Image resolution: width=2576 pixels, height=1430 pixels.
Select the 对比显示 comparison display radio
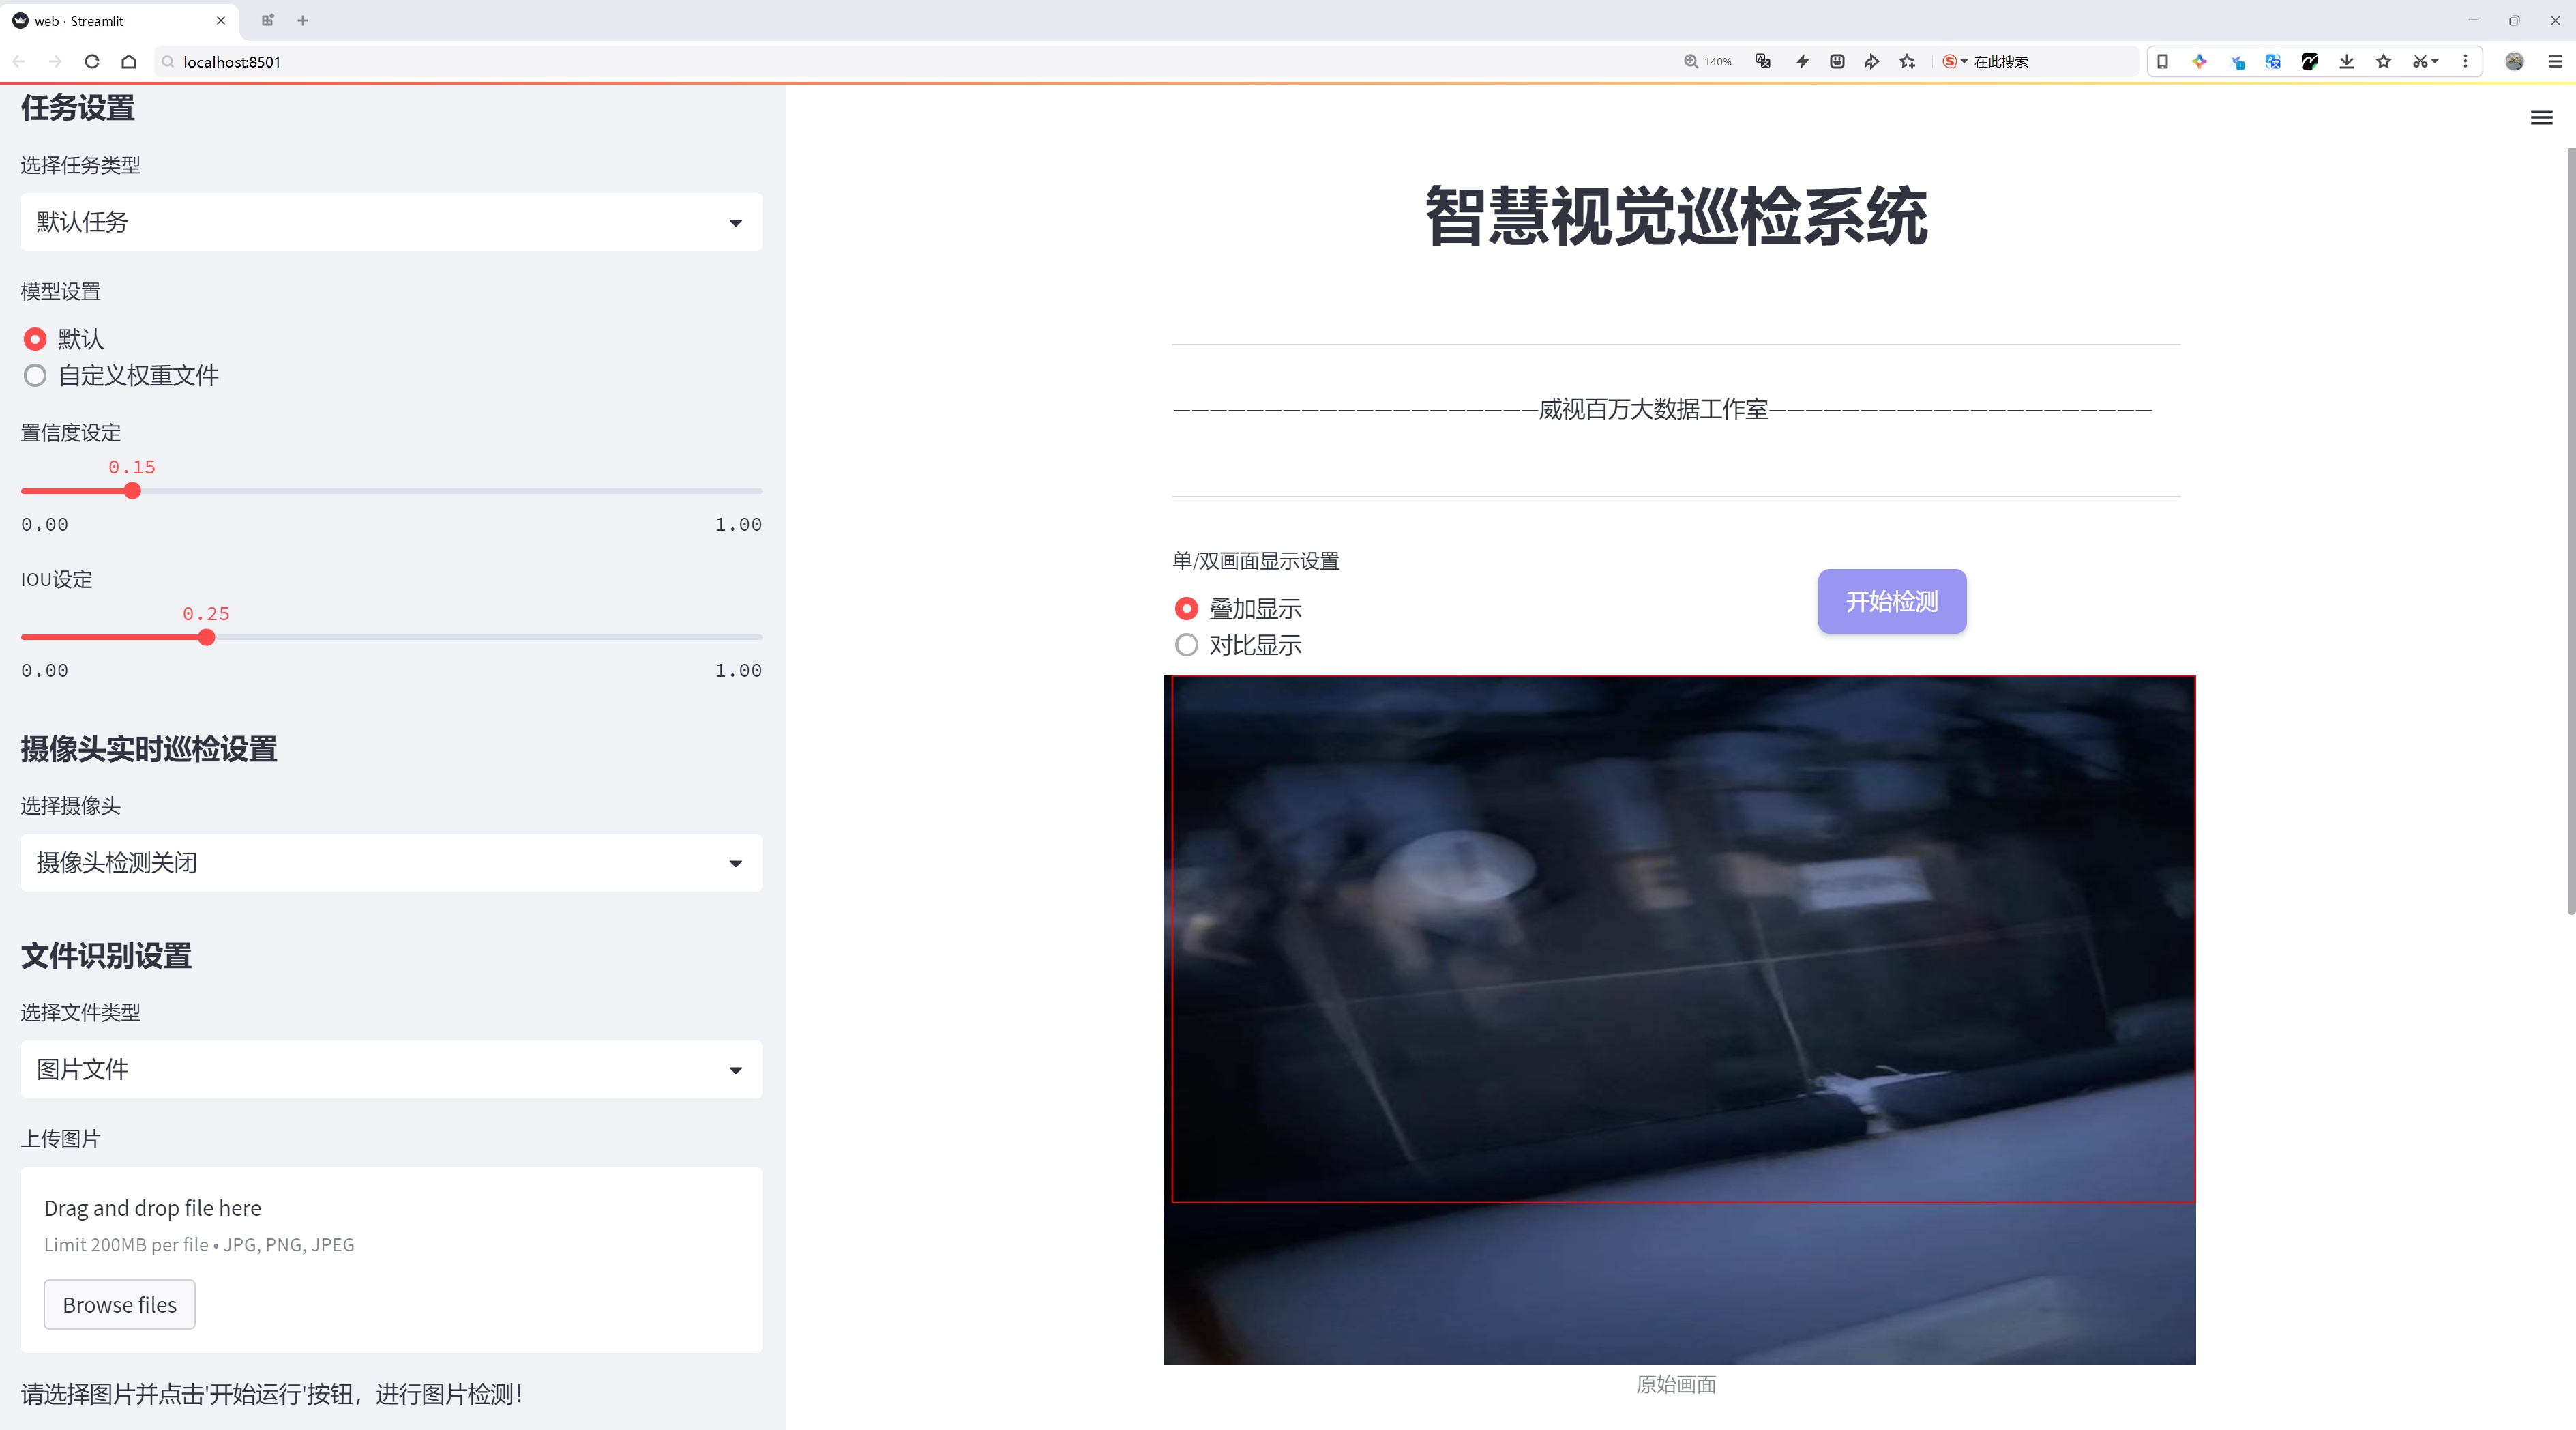[x=1186, y=645]
